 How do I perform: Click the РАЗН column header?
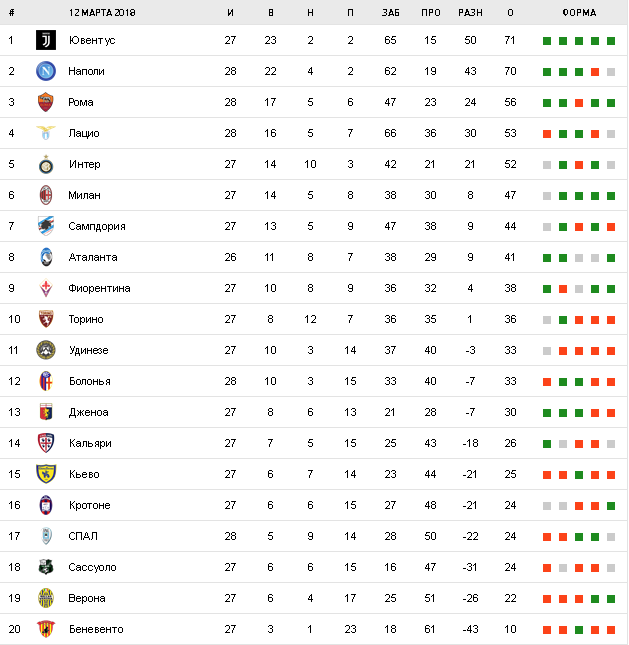(469, 13)
